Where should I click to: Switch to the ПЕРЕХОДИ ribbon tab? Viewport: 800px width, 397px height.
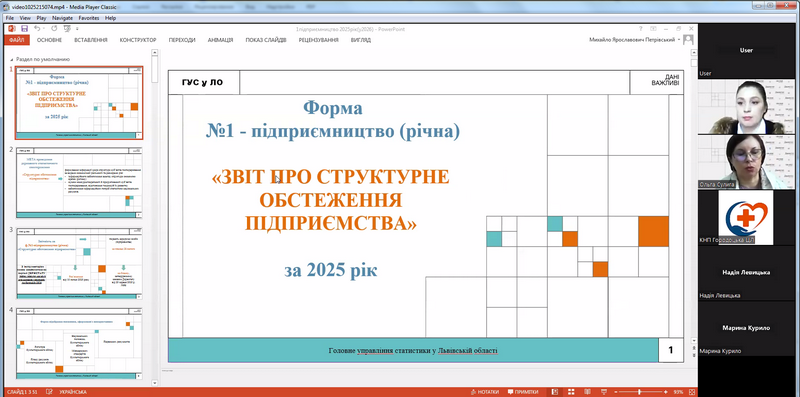coord(182,40)
